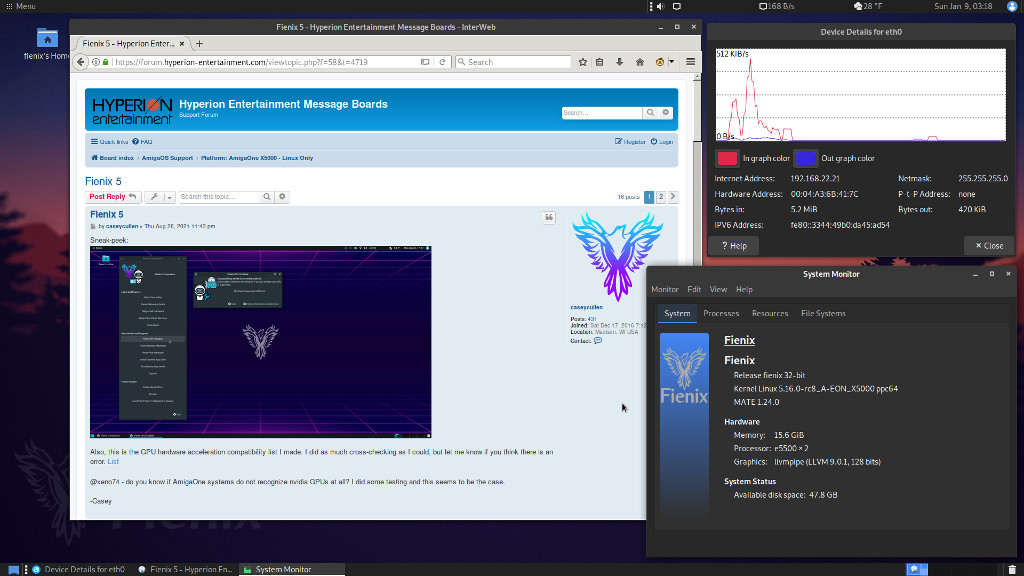This screenshot has height=576, width=1024.
Task: Reload the page with the refresh icon
Action: point(442,62)
